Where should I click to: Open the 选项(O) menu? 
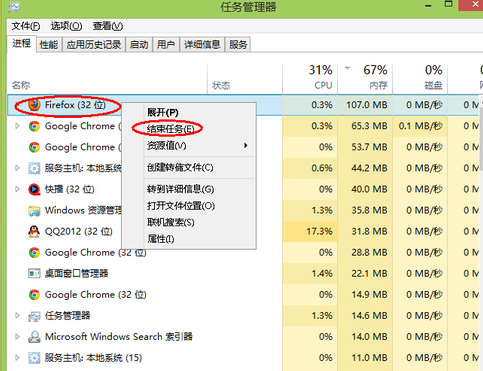[x=66, y=26]
